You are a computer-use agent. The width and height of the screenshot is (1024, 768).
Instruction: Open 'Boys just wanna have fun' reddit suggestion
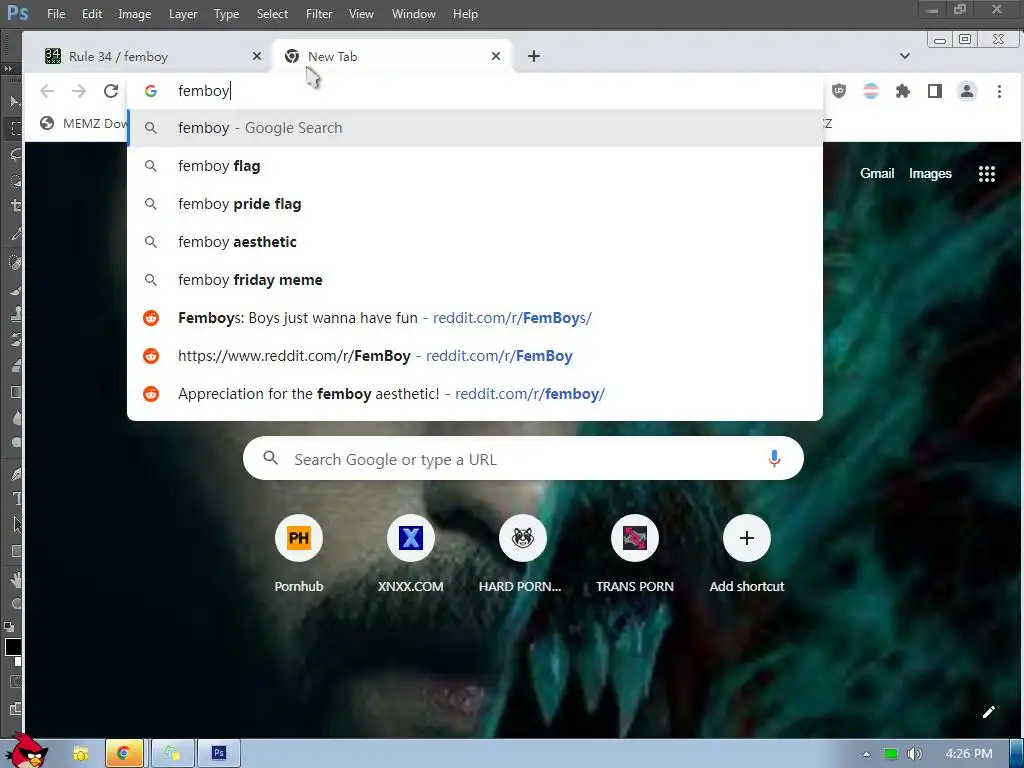(x=475, y=318)
